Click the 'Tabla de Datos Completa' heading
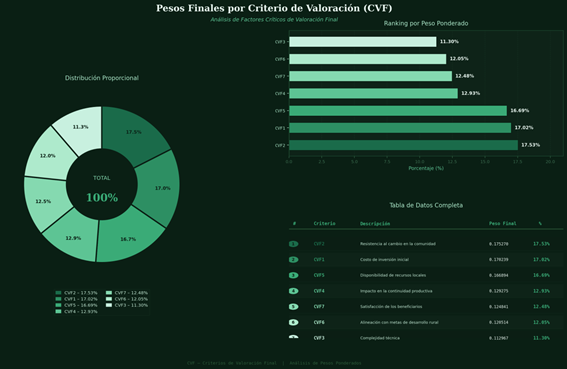This screenshot has height=369, width=567. tap(426, 205)
